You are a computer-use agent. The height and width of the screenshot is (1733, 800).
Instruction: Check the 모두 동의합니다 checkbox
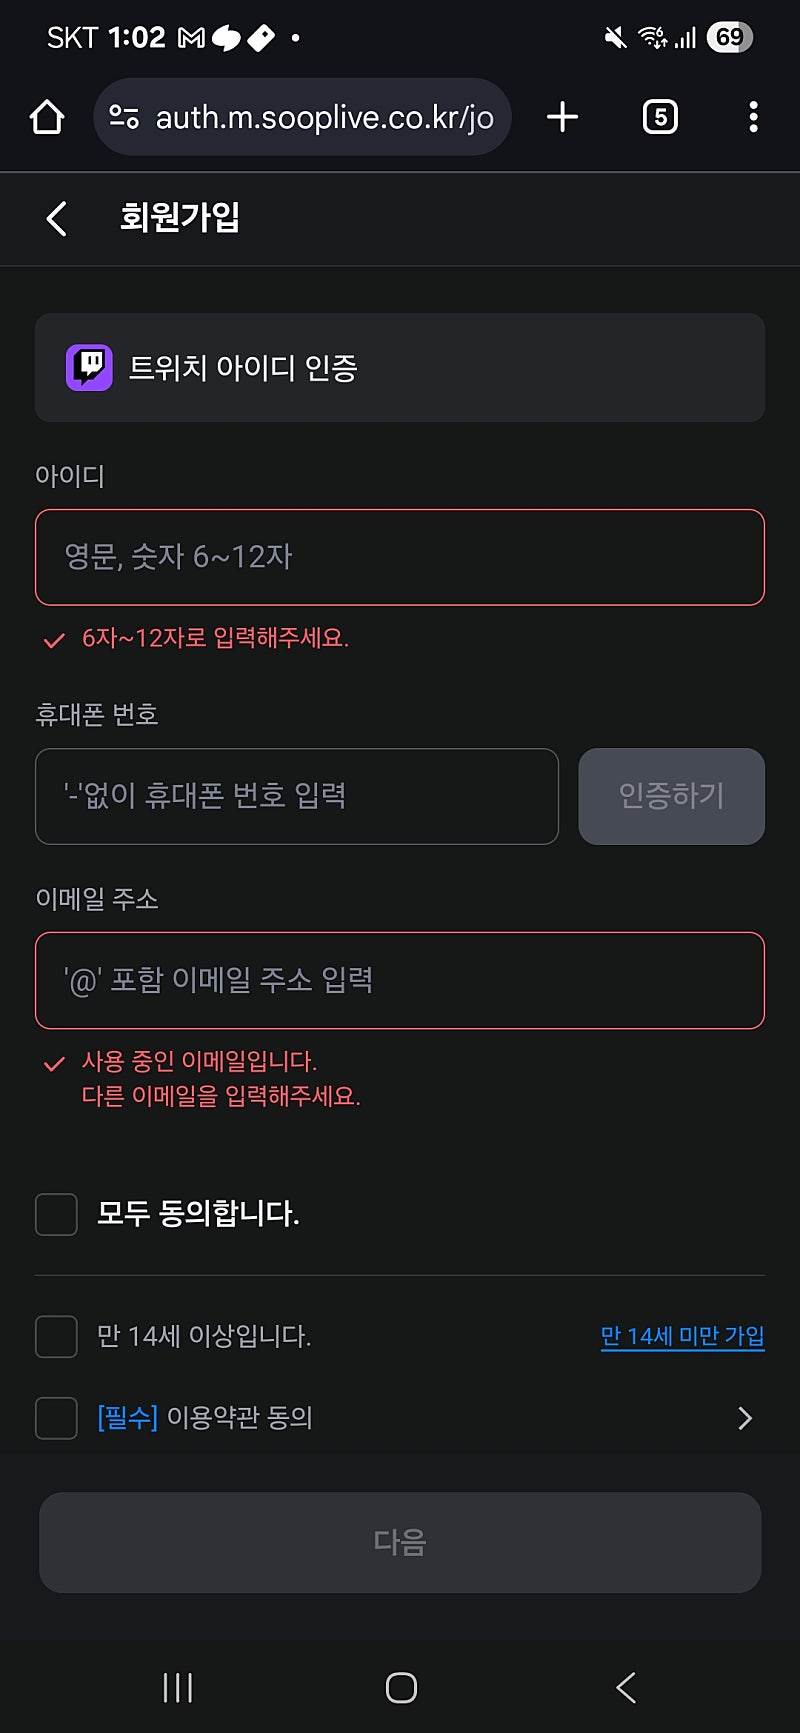[x=56, y=1214]
